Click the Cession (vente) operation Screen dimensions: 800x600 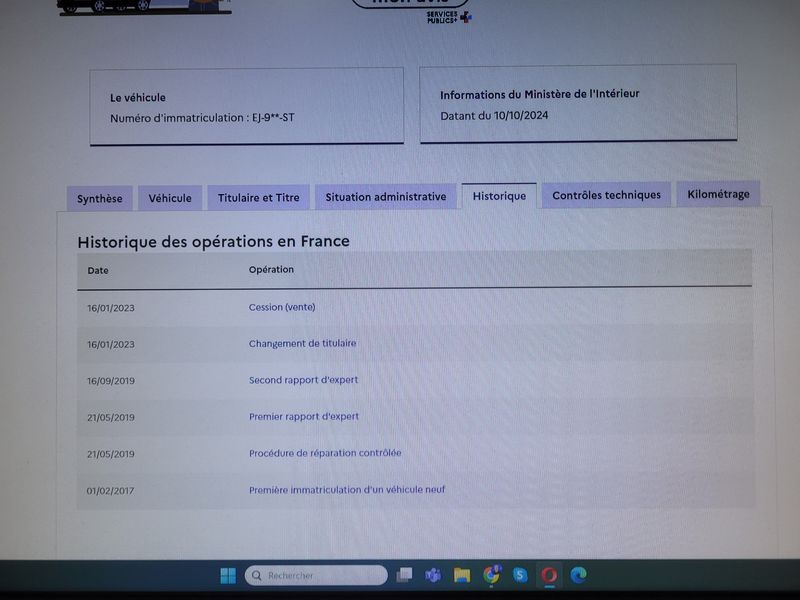pos(282,307)
